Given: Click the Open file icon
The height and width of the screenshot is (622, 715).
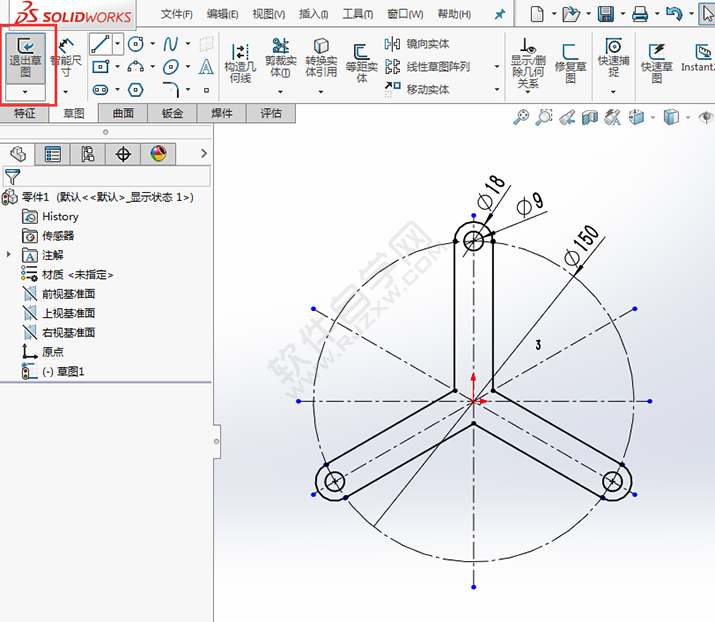Looking at the screenshot, I should tap(570, 14).
